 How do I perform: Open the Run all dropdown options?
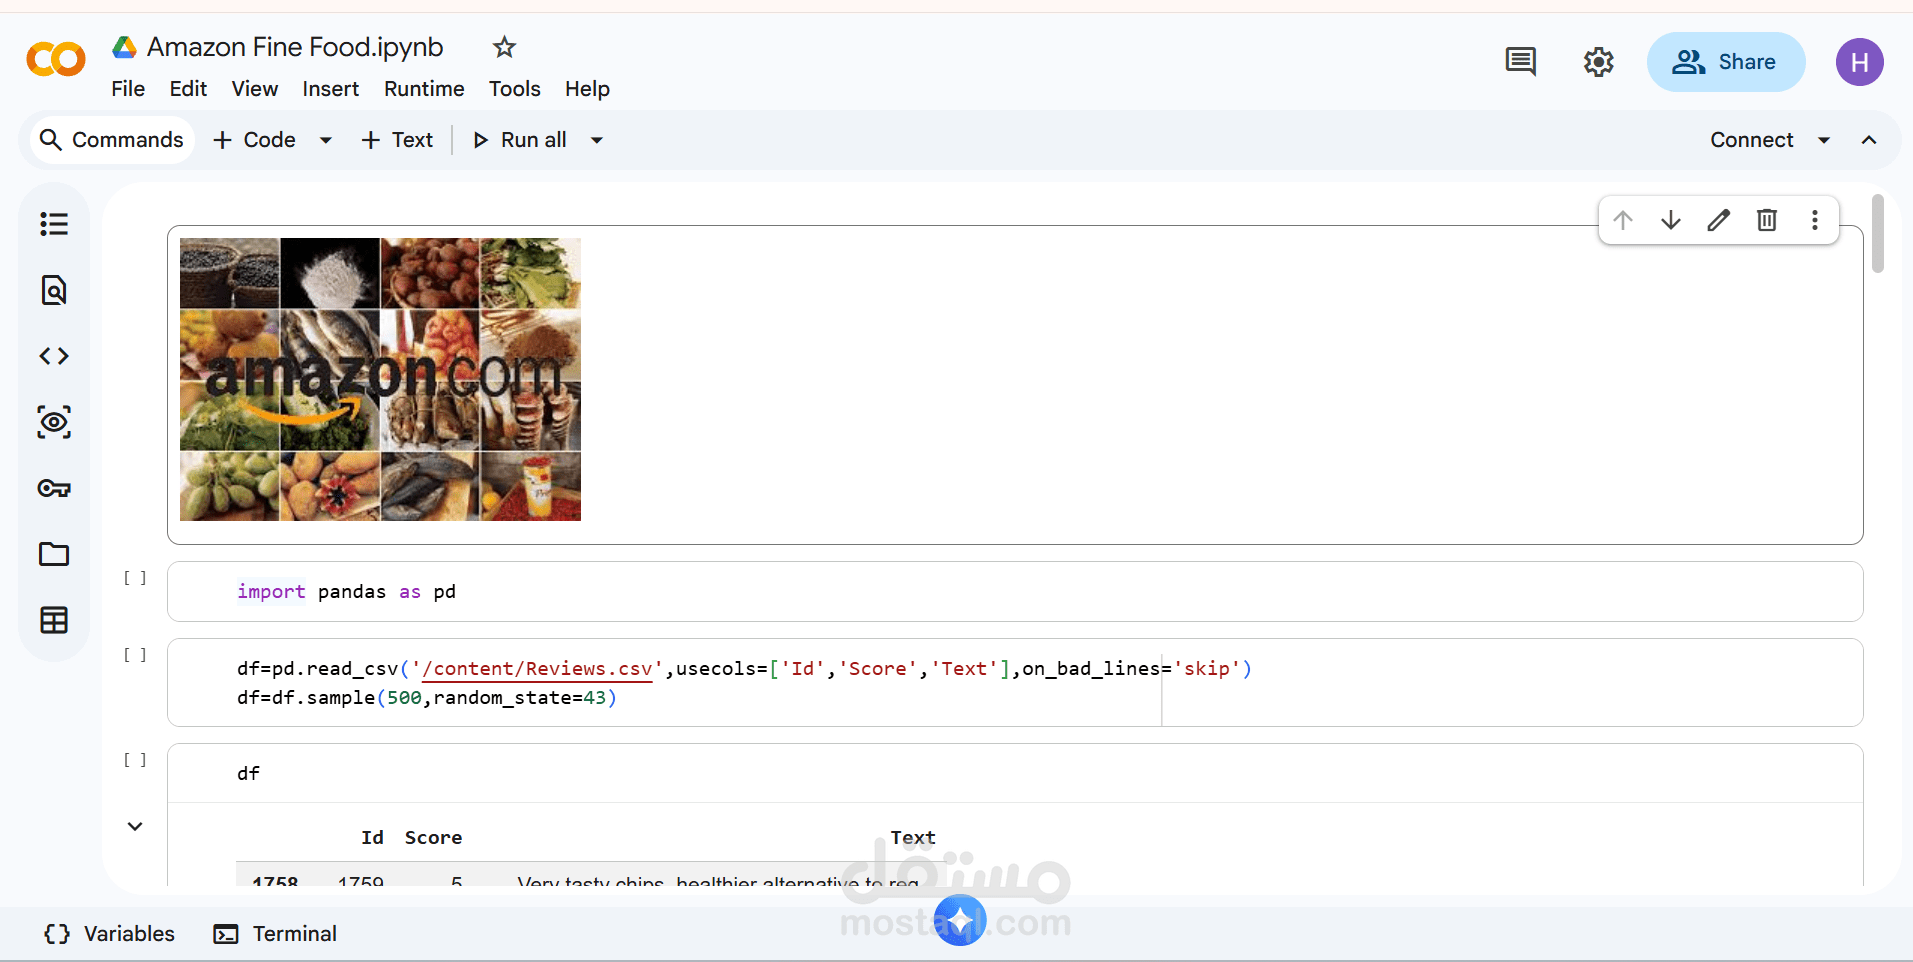(595, 139)
